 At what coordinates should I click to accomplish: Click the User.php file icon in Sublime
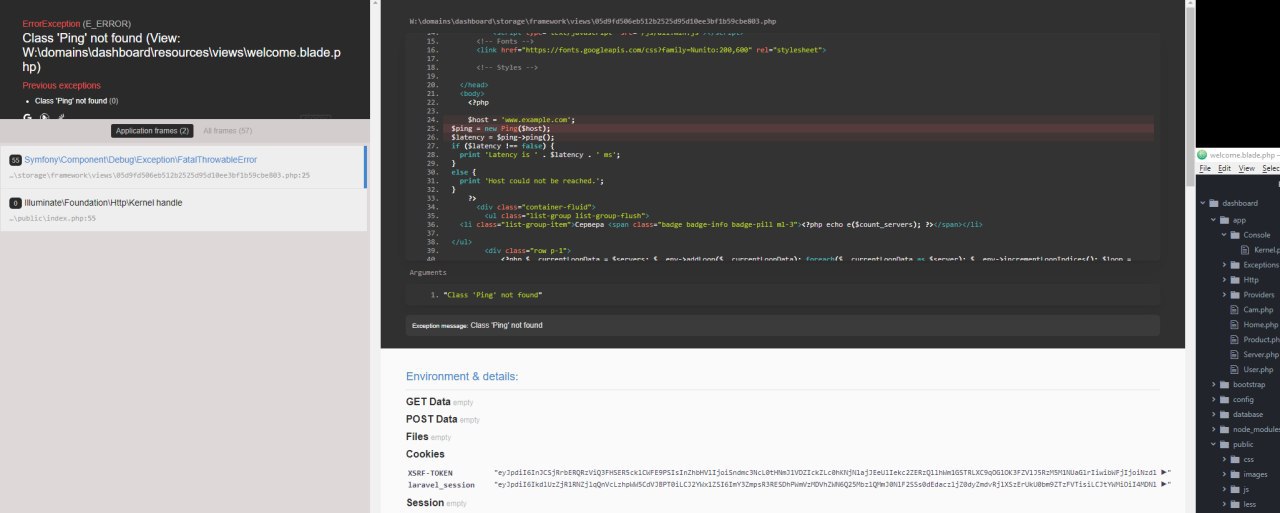coord(1235,370)
